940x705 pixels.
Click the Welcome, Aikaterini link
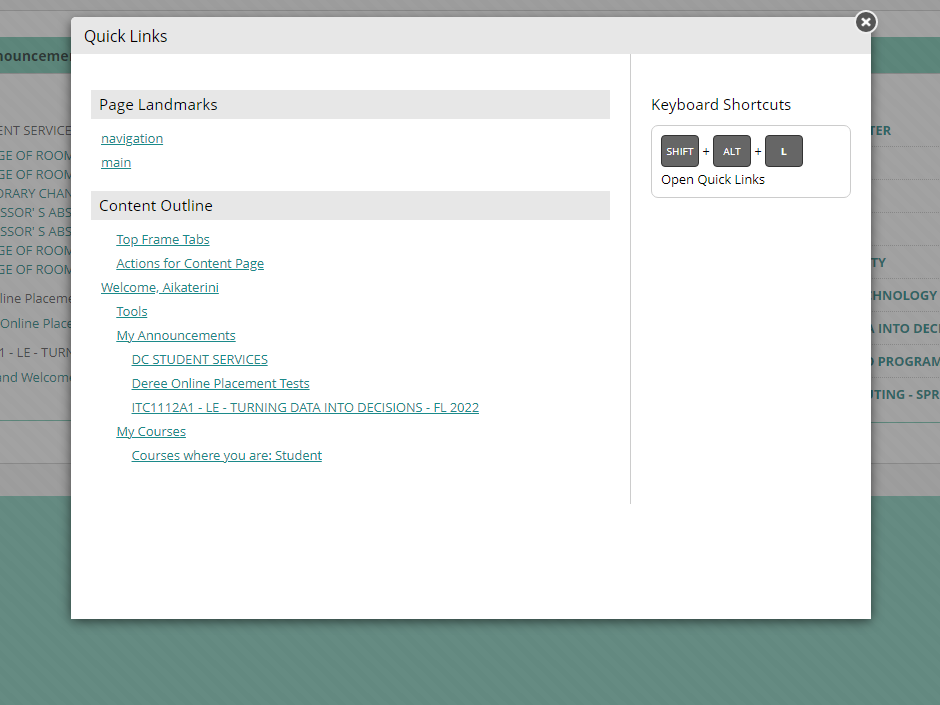tap(159, 287)
